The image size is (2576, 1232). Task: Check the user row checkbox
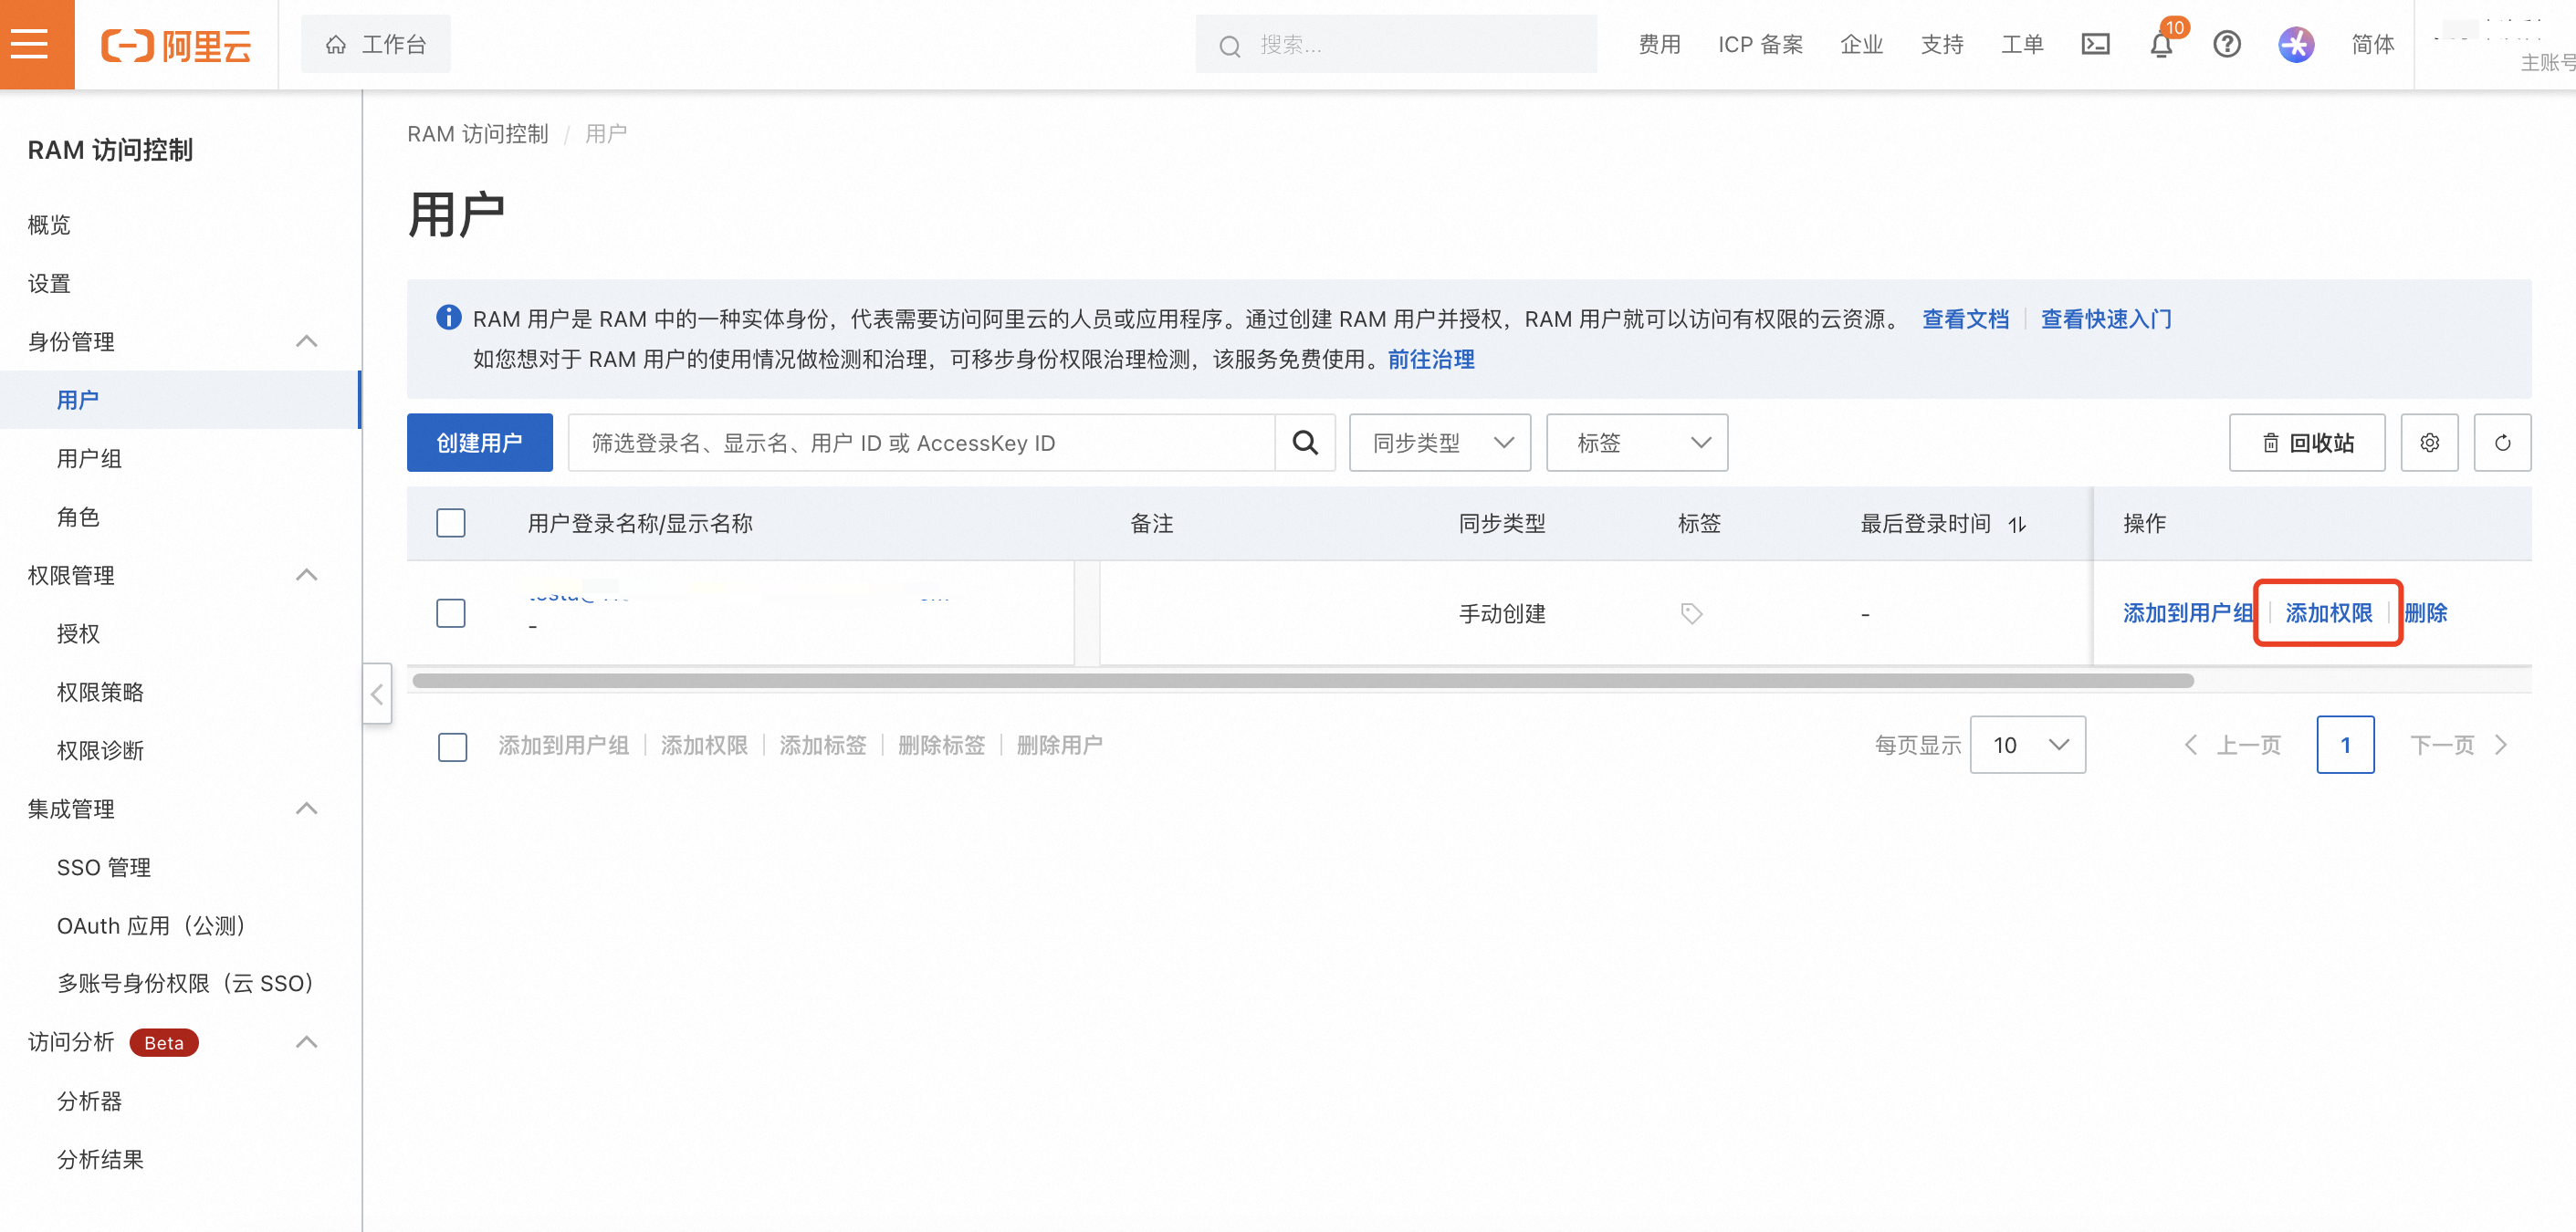pyautogui.click(x=451, y=613)
